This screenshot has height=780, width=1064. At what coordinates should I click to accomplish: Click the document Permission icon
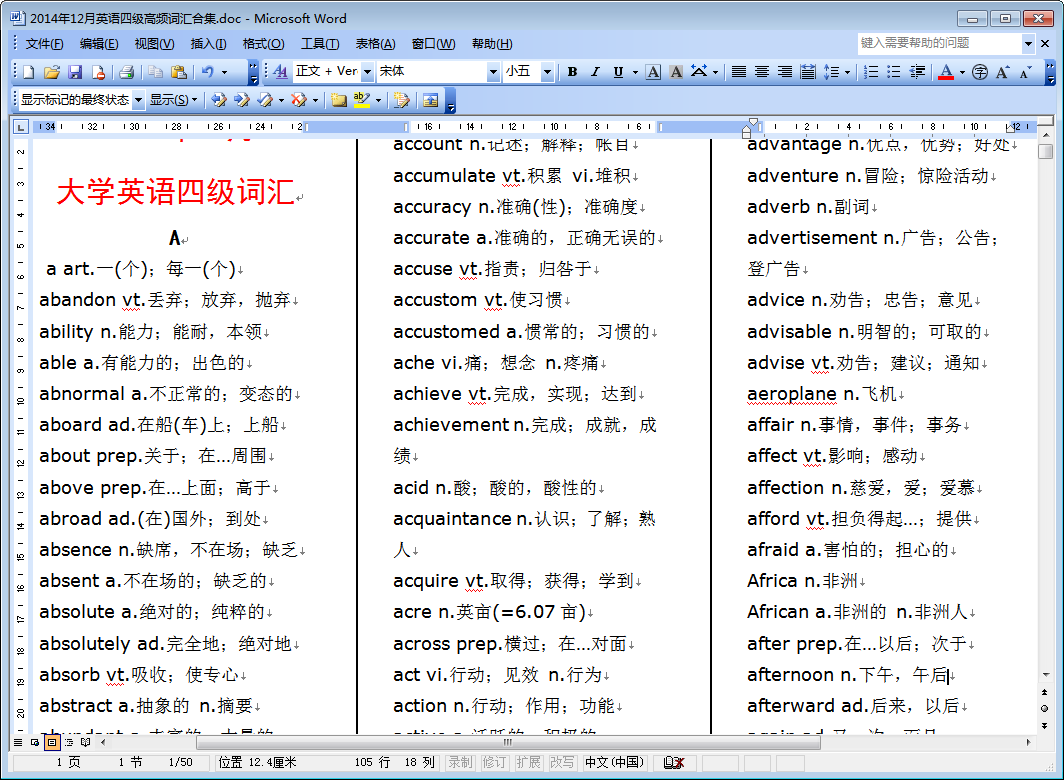pos(98,72)
